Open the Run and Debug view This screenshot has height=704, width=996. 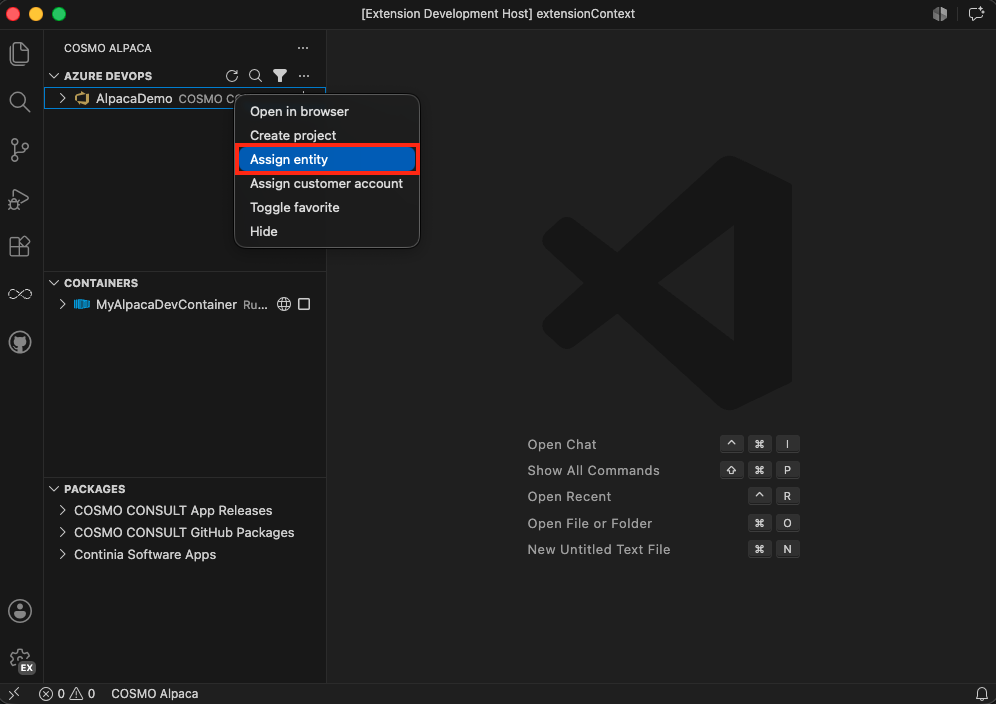coord(20,199)
